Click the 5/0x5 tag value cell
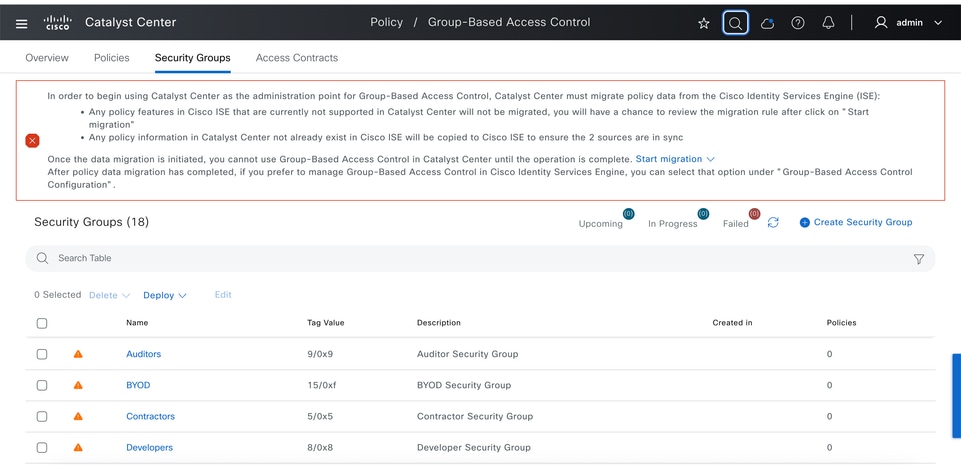Image resolution: width=961 pixels, height=465 pixels. (320, 417)
